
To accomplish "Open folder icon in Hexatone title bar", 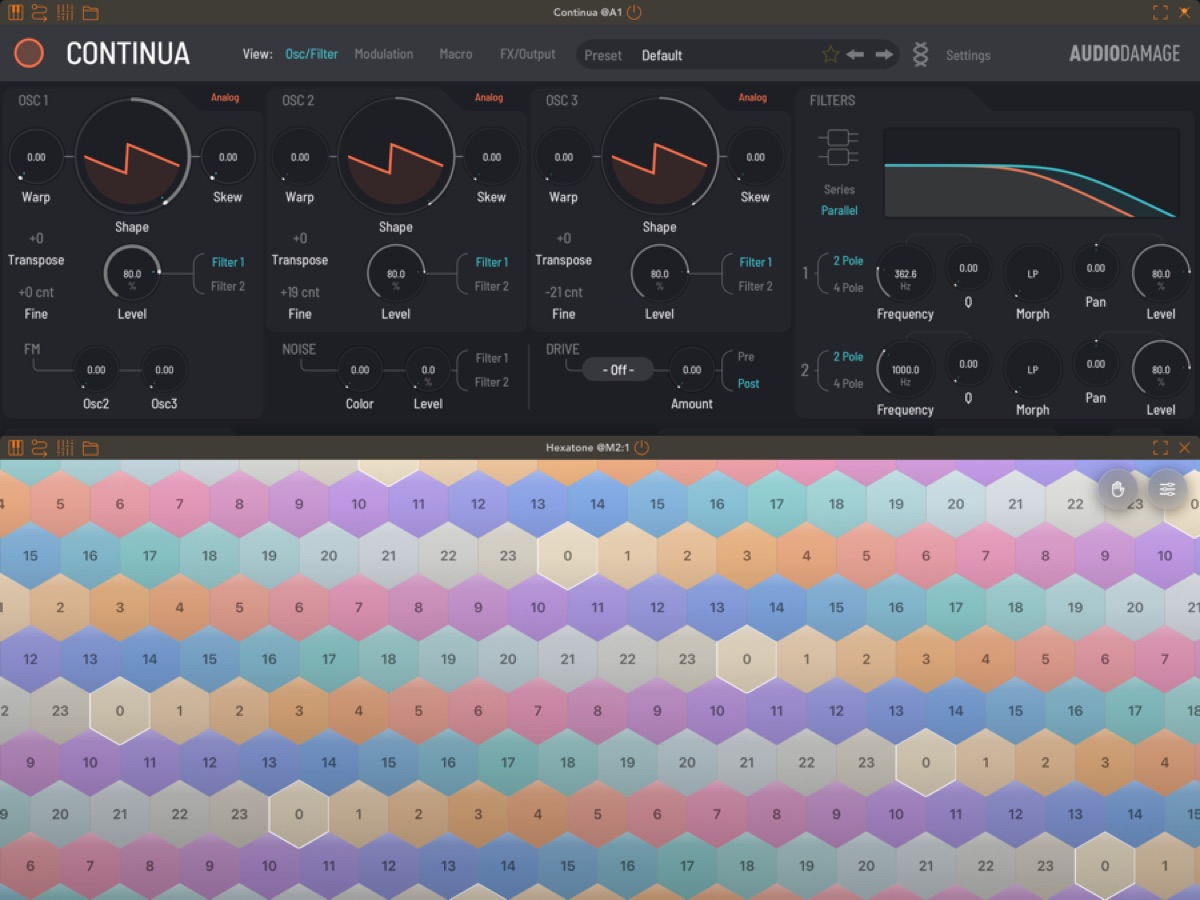I will pos(90,447).
